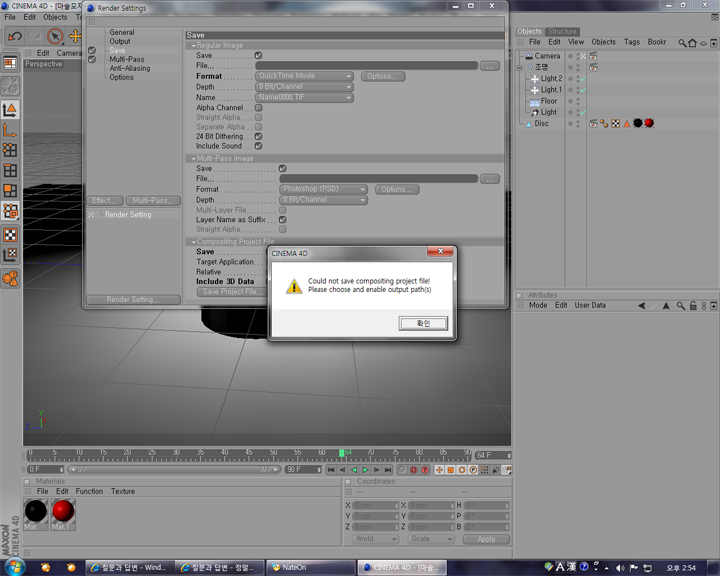
Task: Select the Polygons mode icon
Action: coord(10,191)
